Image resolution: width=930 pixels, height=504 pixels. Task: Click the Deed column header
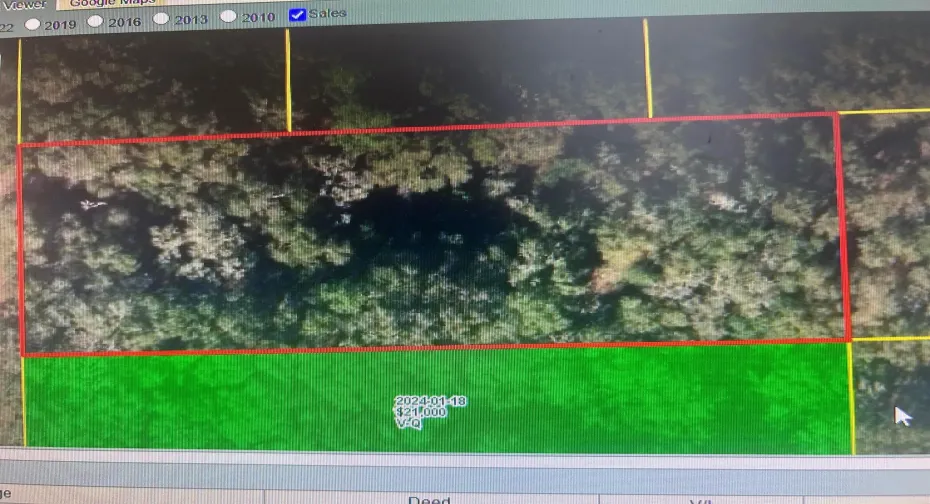pyautogui.click(x=429, y=500)
